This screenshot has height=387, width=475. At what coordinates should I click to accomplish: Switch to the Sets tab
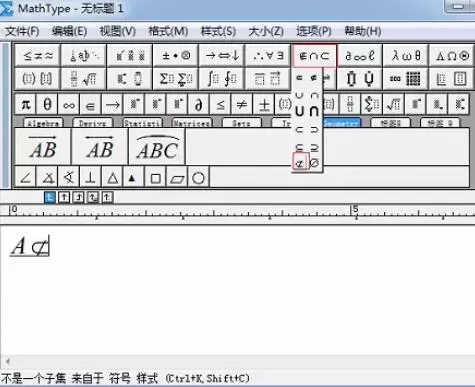click(242, 123)
